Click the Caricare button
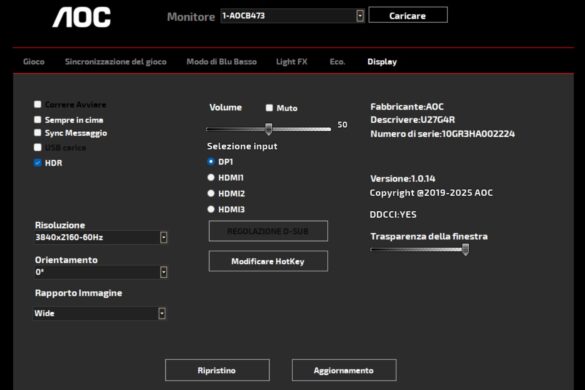This screenshot has height=390, width=585. 408,15
